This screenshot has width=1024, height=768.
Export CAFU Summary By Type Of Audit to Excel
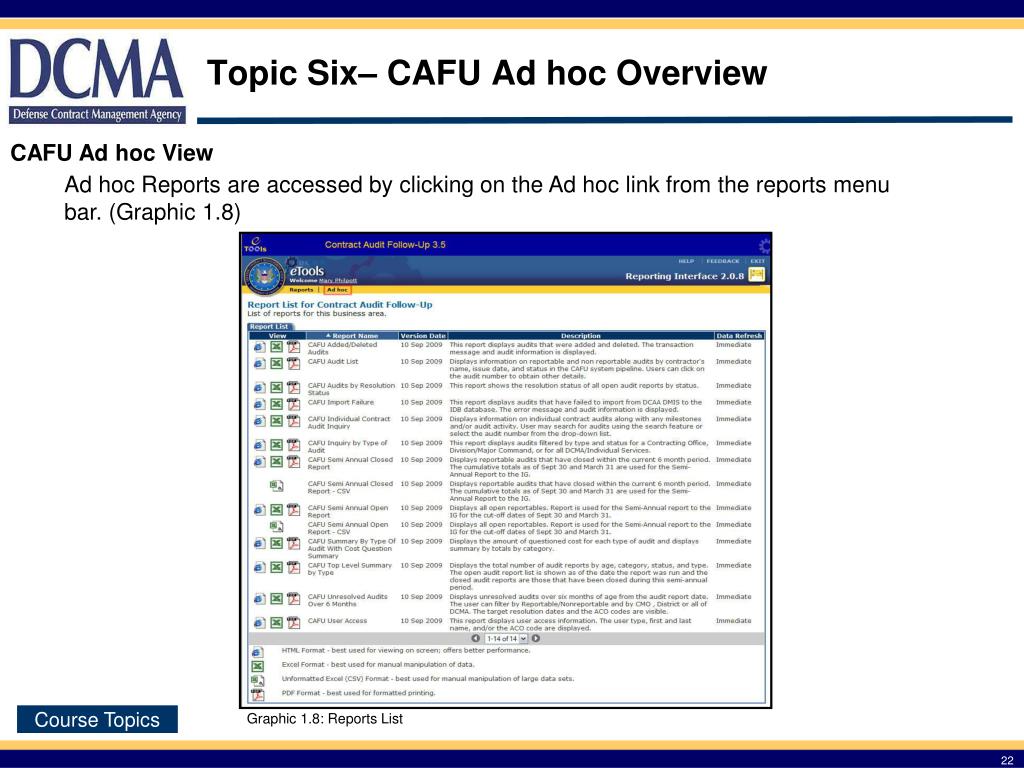tap(276, 543)
